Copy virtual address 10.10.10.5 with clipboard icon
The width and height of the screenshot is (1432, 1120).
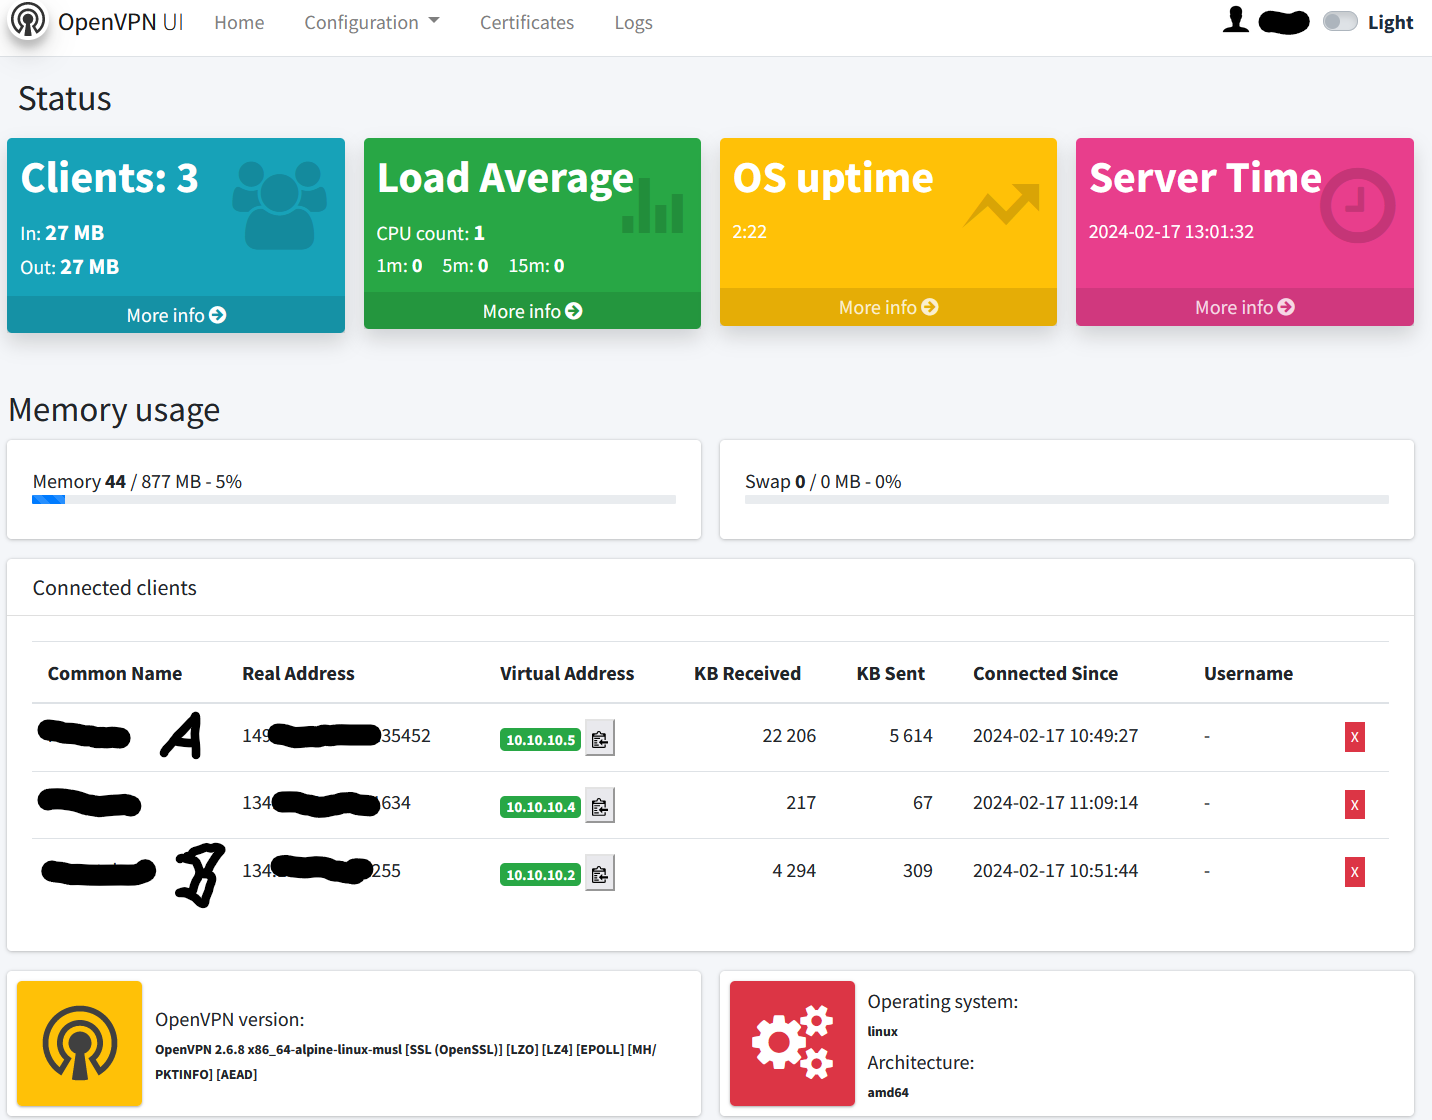click(x=599, y=739)
